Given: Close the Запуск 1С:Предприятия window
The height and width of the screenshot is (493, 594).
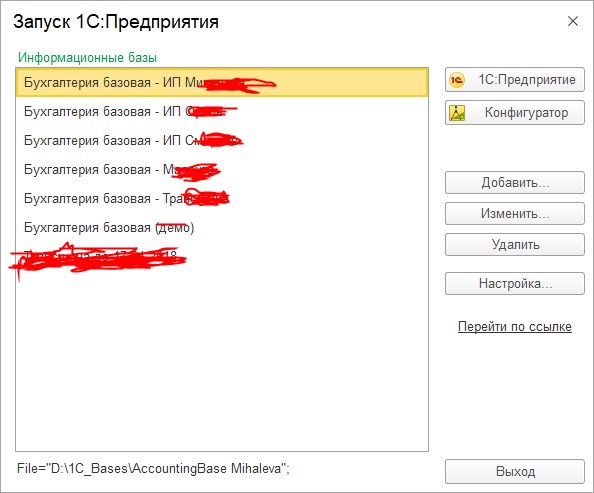Looking at the screenshot, I should click(x=573, y=21).
